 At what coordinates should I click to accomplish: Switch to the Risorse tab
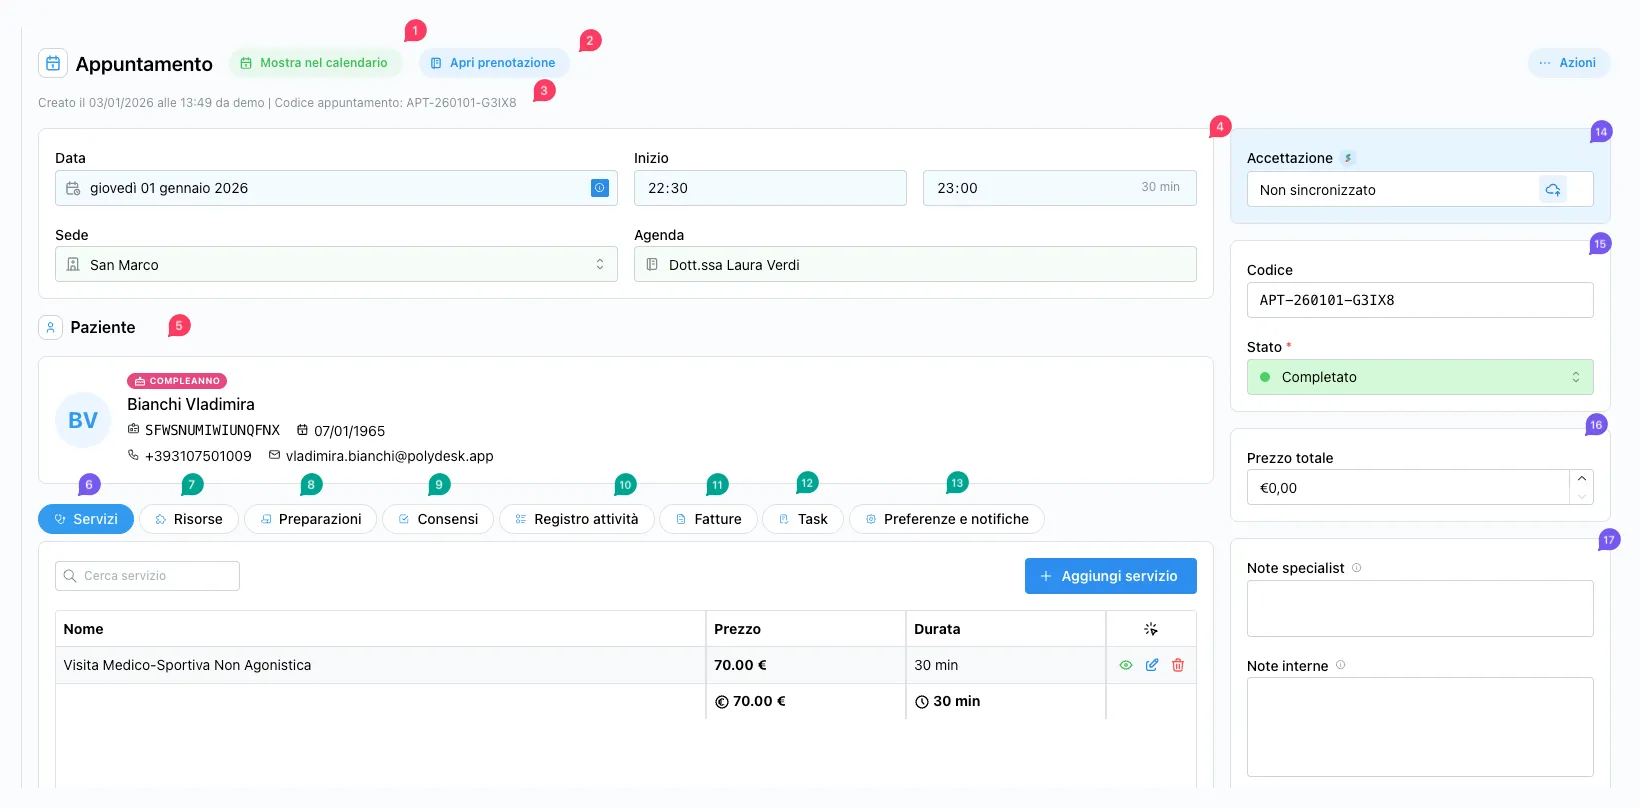[x=189, y=519]
